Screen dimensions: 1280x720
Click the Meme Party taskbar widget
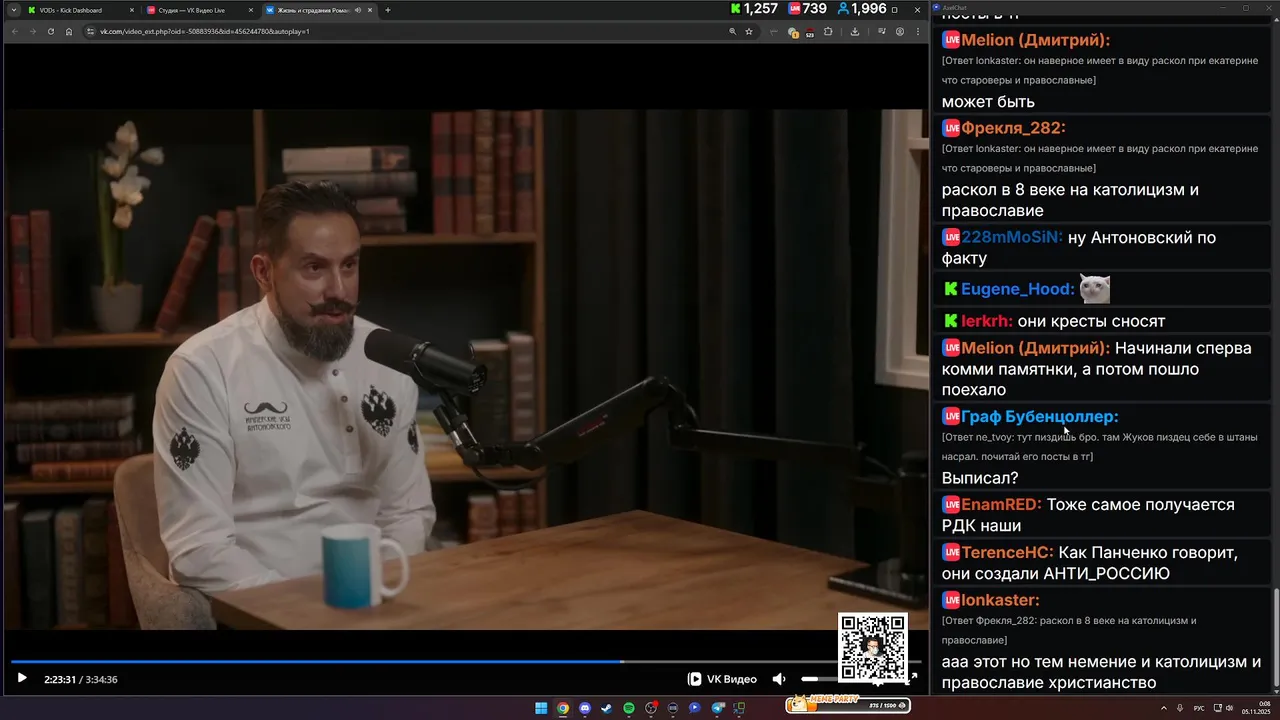pos(848,705)
